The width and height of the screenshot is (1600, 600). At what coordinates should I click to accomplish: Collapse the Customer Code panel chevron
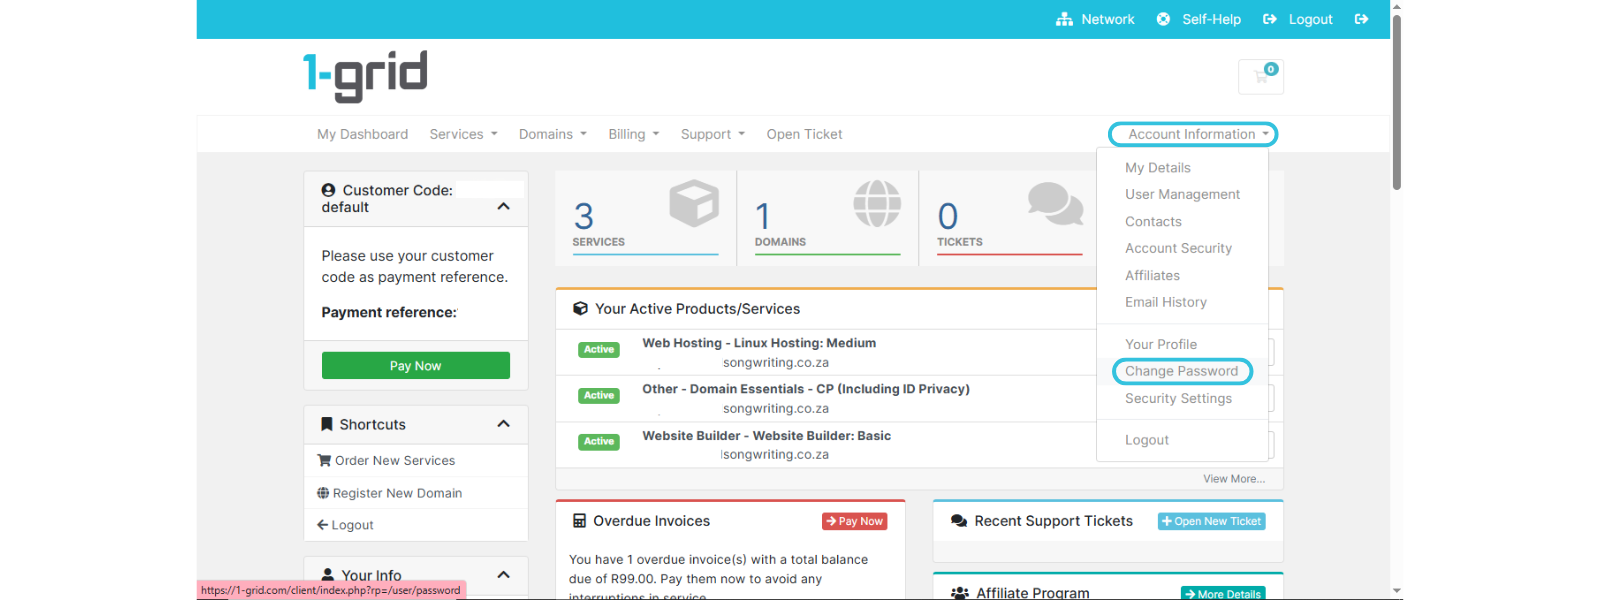503,206
